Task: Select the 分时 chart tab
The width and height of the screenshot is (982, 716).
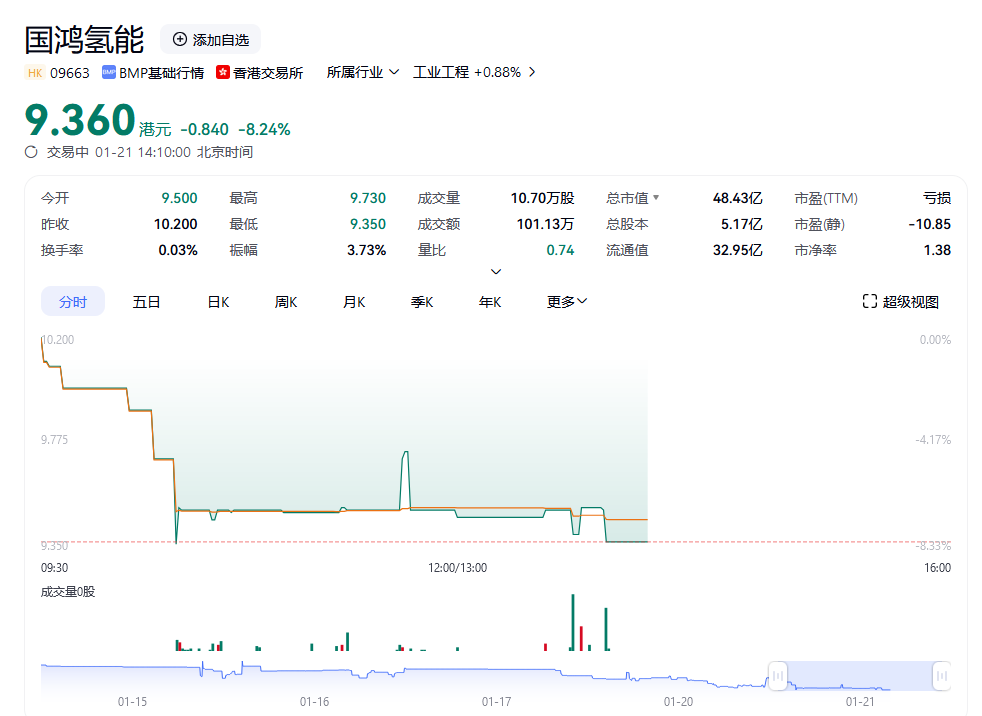Action: point(73,302)
